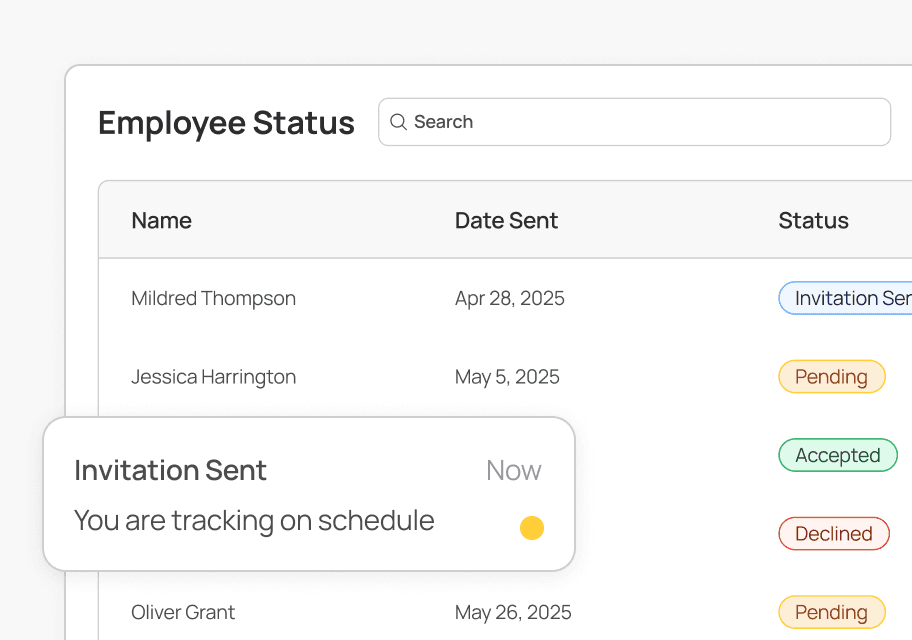Click the Date Sent column header
This screenshot has height=640, width=912.
[506, 221]
